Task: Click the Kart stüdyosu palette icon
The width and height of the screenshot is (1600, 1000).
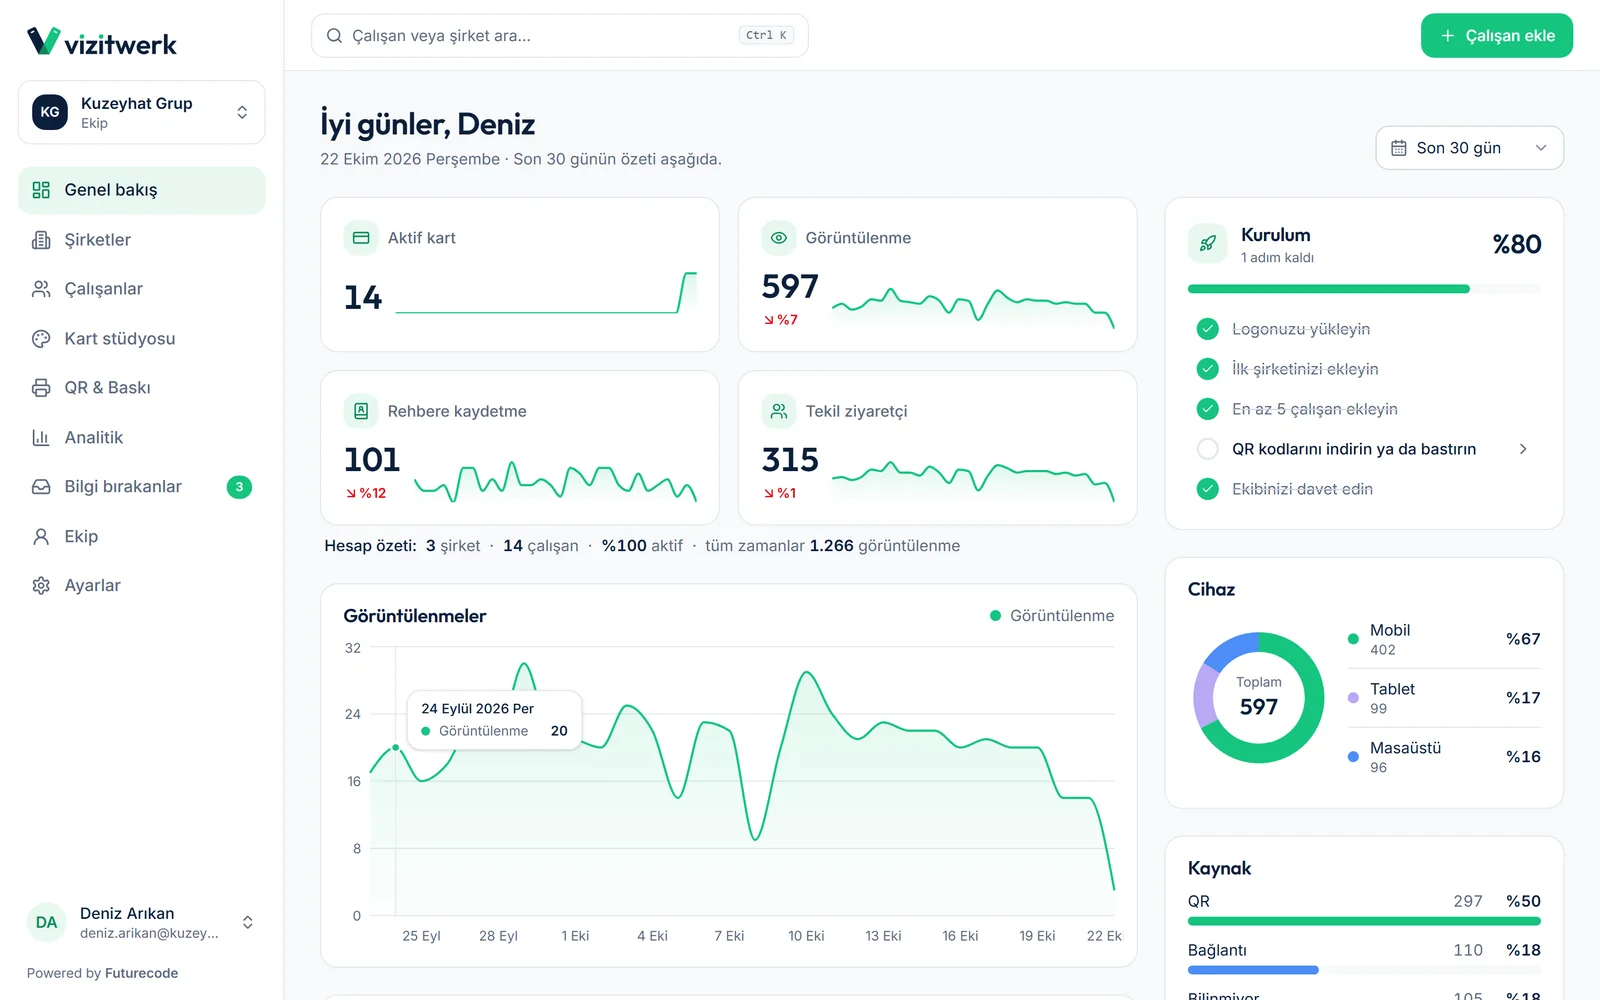Action: (x=41, y=339)
